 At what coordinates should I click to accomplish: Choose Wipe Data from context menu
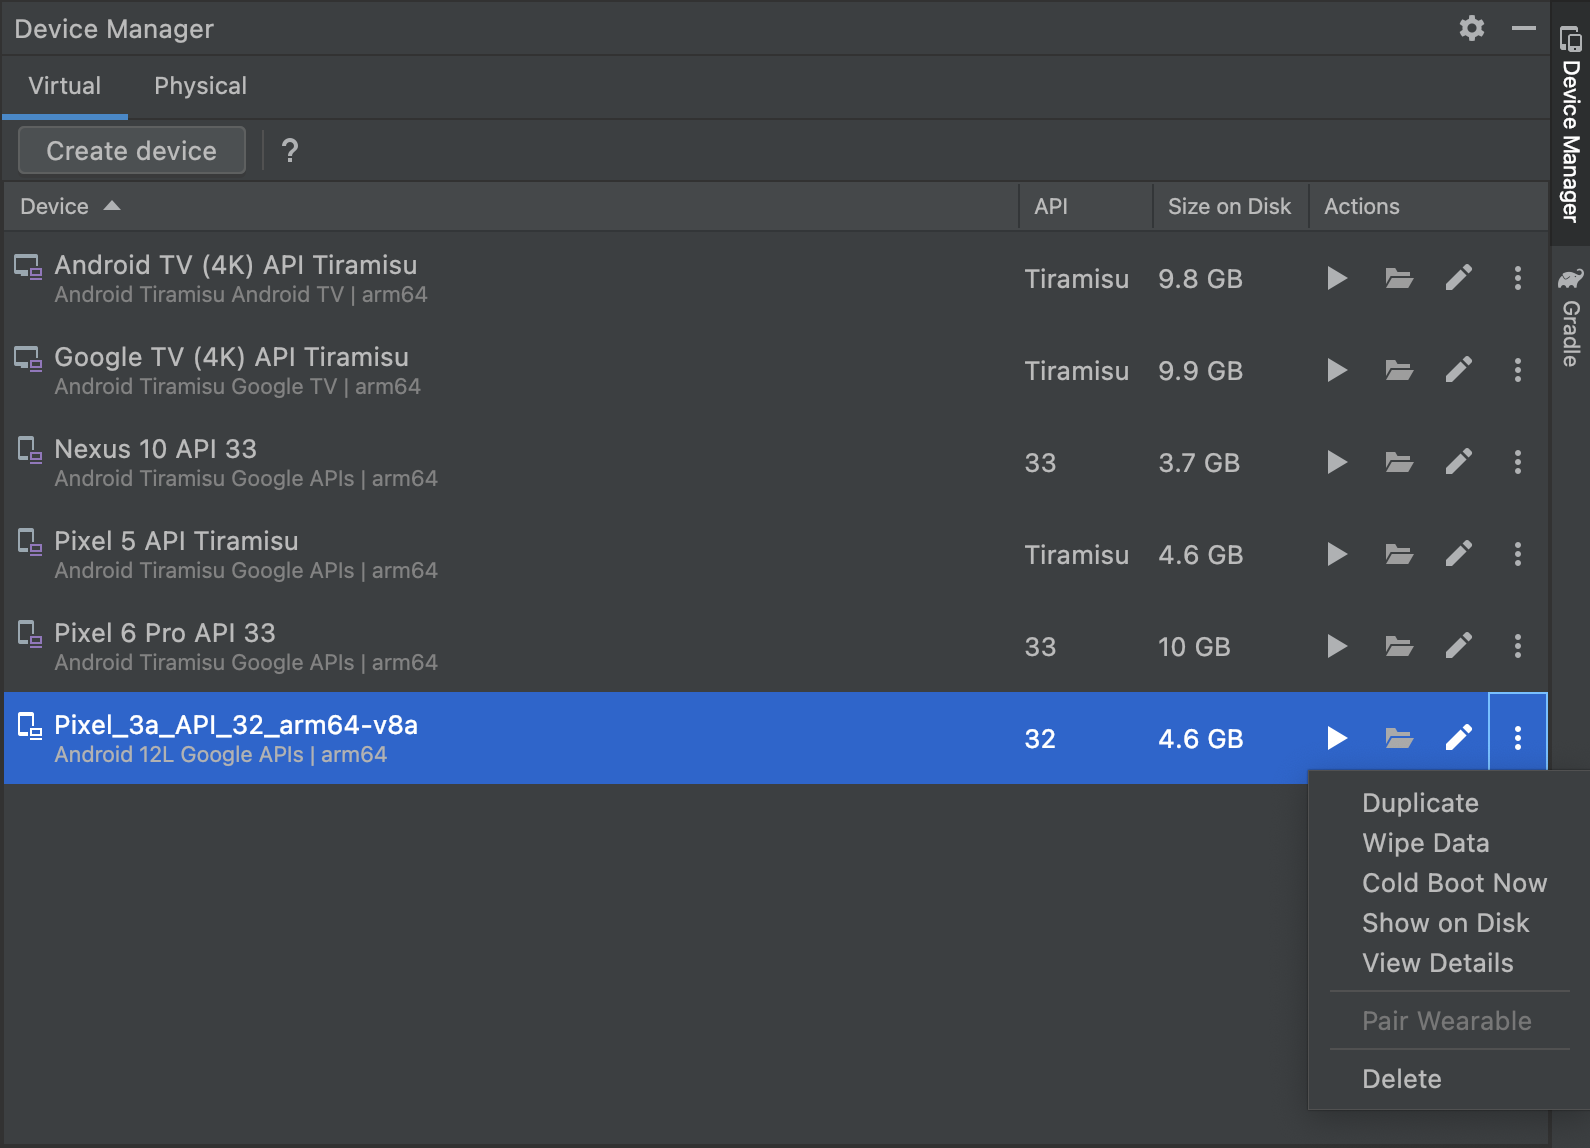click(1425, 843)
